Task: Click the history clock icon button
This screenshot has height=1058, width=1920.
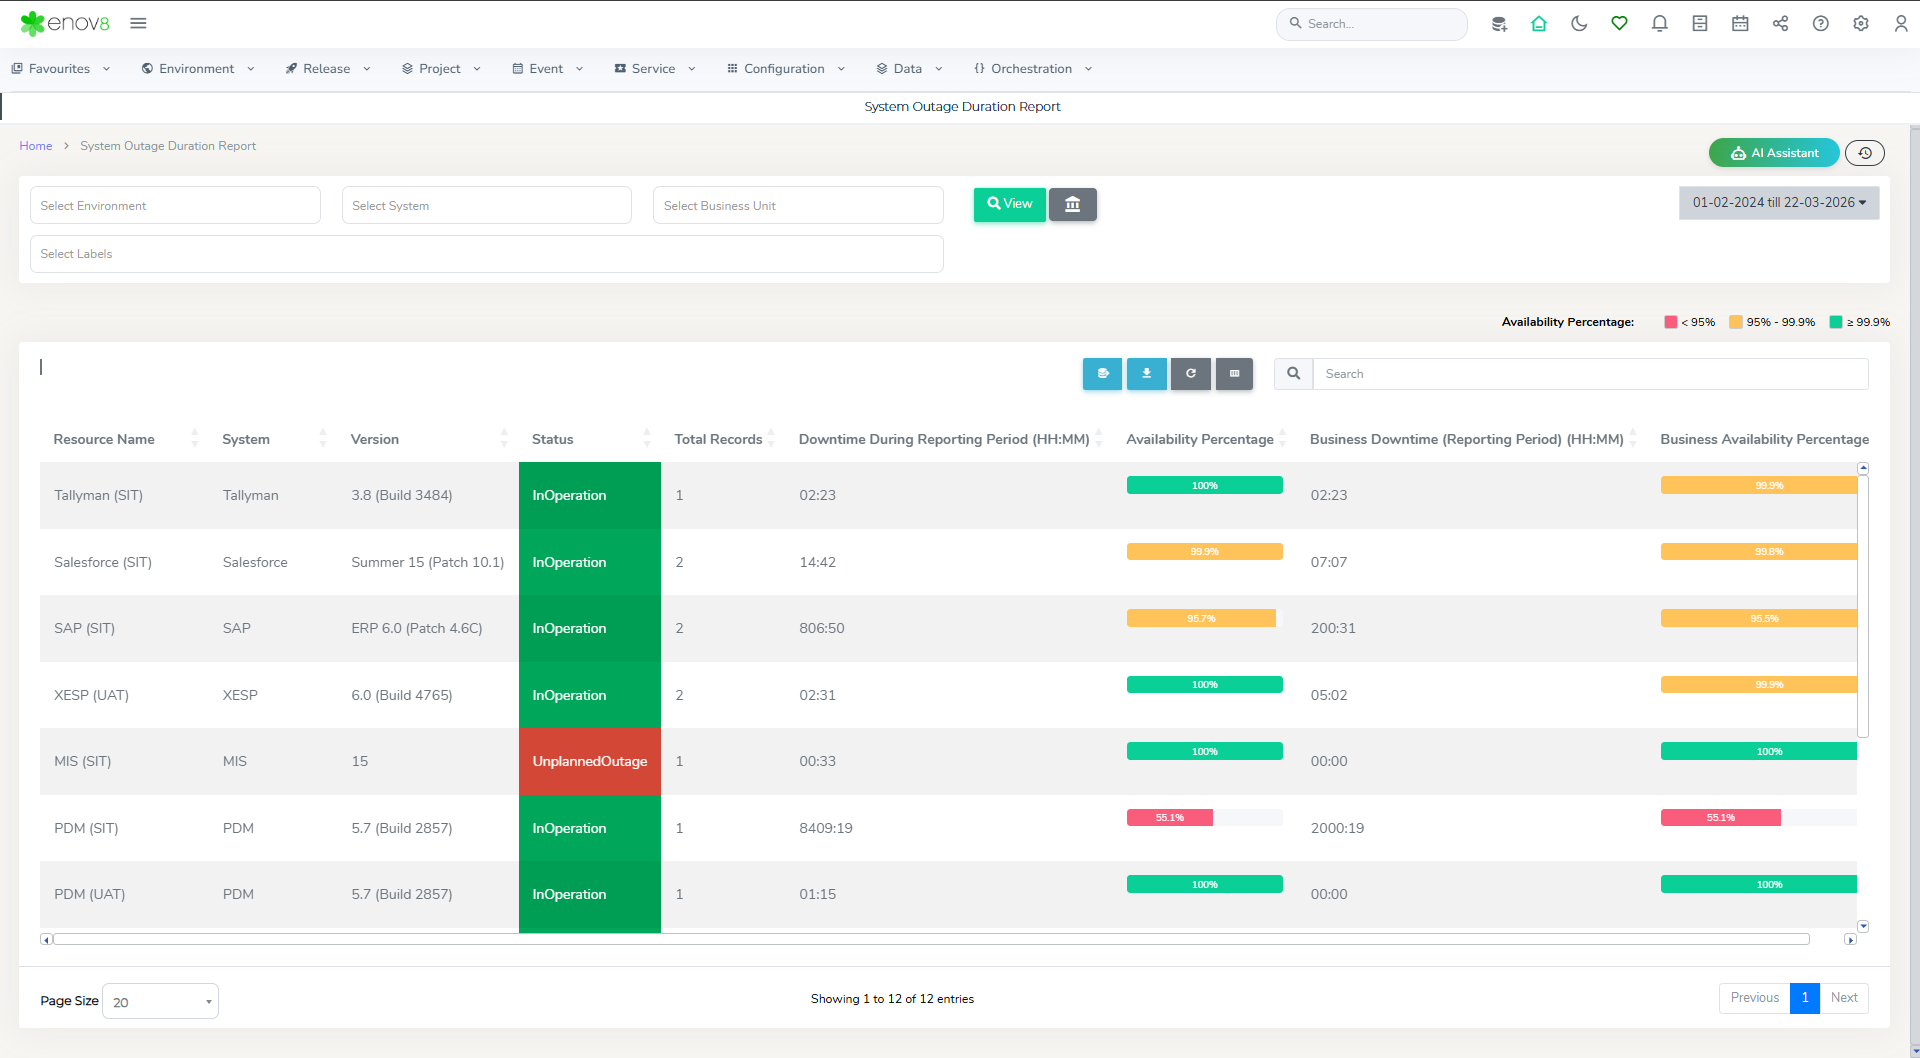Action: 1864,153
